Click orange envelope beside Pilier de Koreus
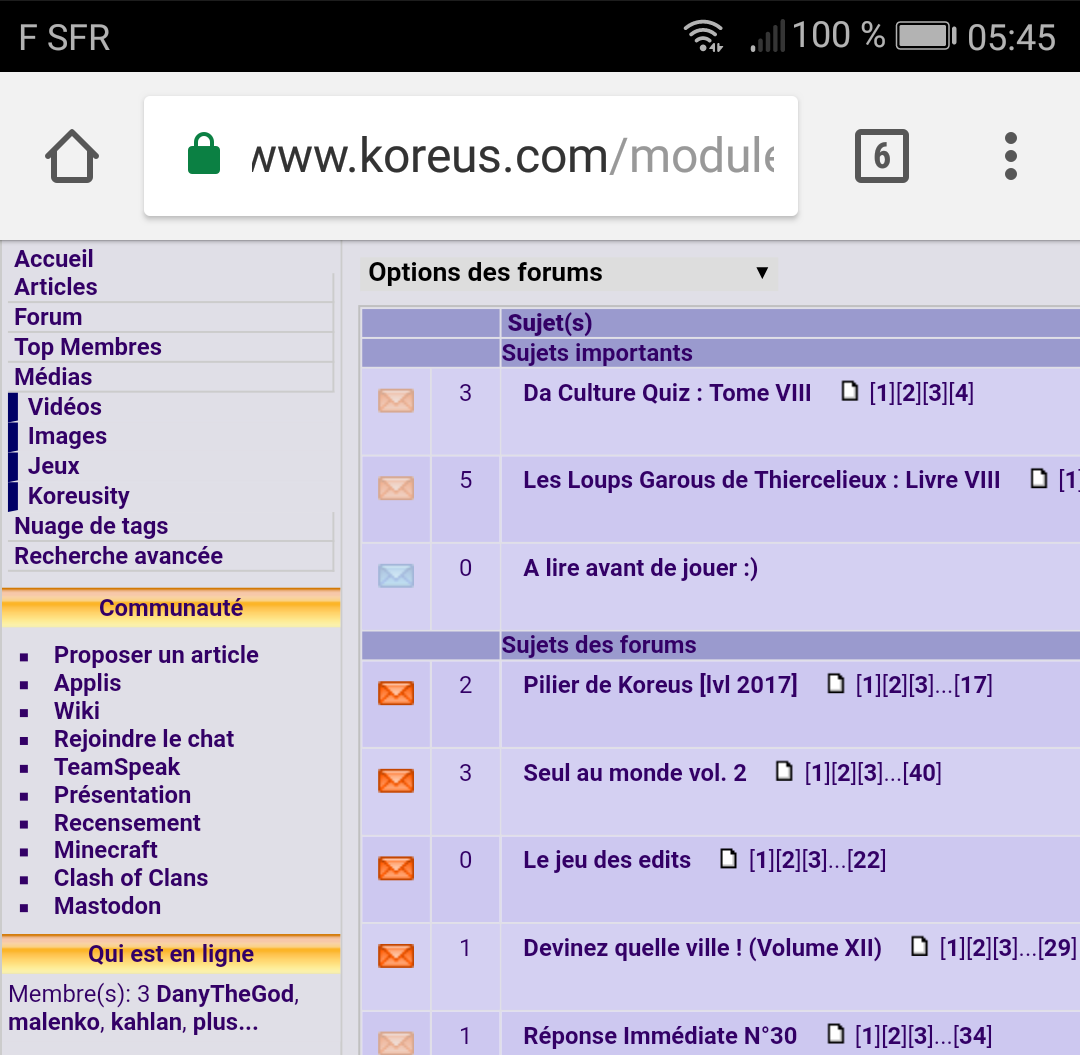1080x1055 pixels. (396, 692)
